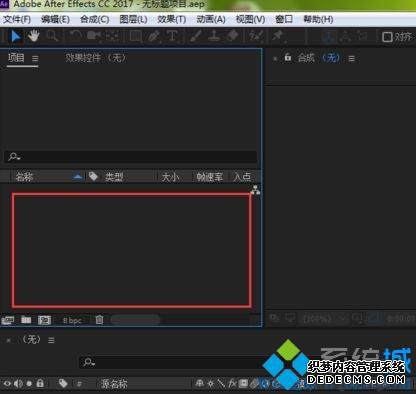Switch to 效果控件 (无) tab
Viewport: 416px width, 394px height.
point(95,58)
